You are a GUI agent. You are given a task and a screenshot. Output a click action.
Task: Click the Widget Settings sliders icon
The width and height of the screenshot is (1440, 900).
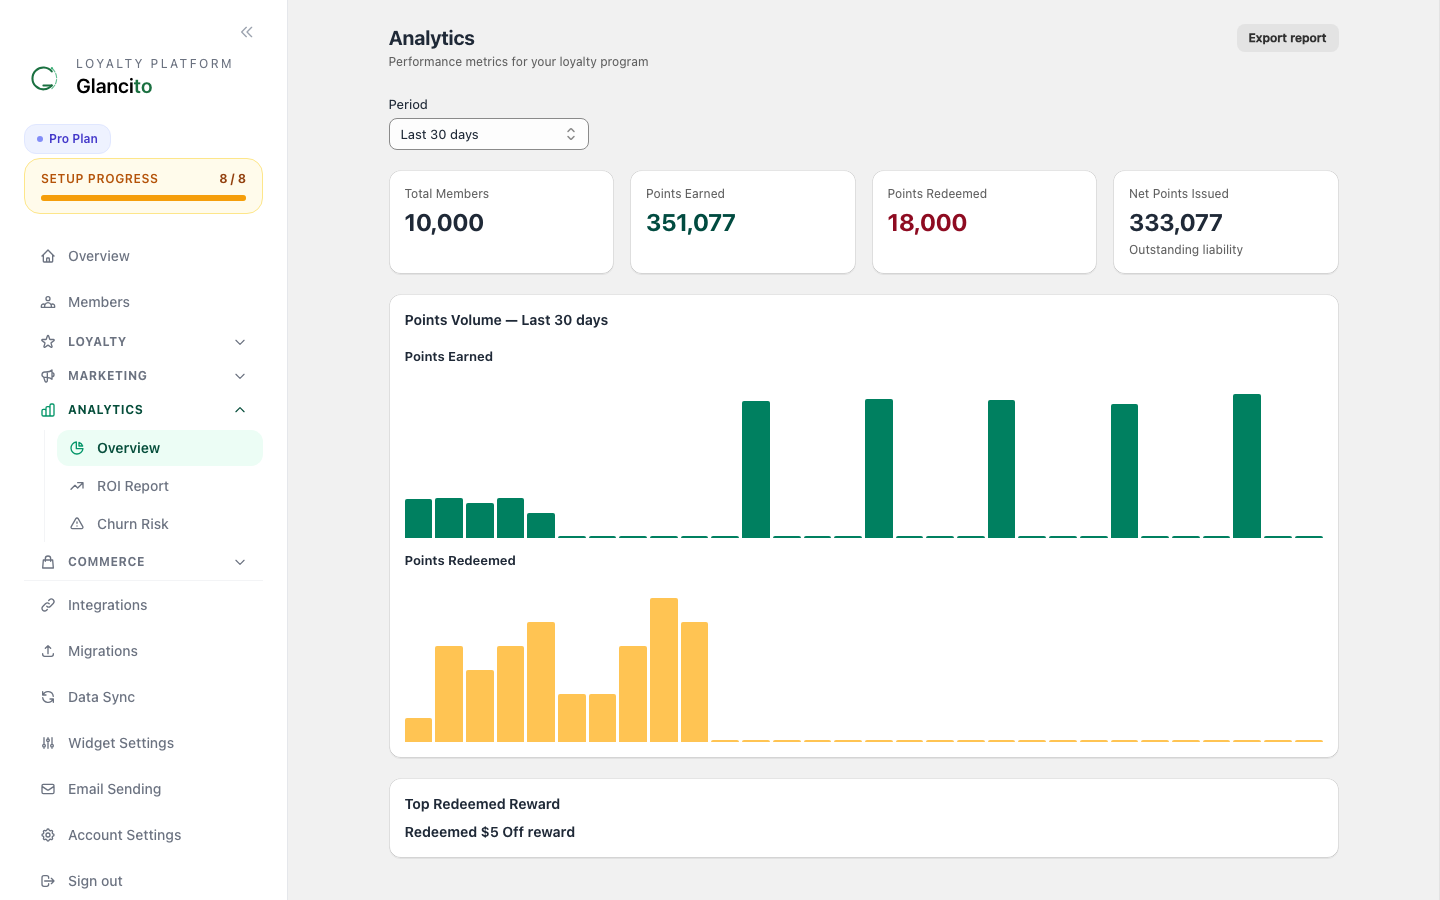48,743
